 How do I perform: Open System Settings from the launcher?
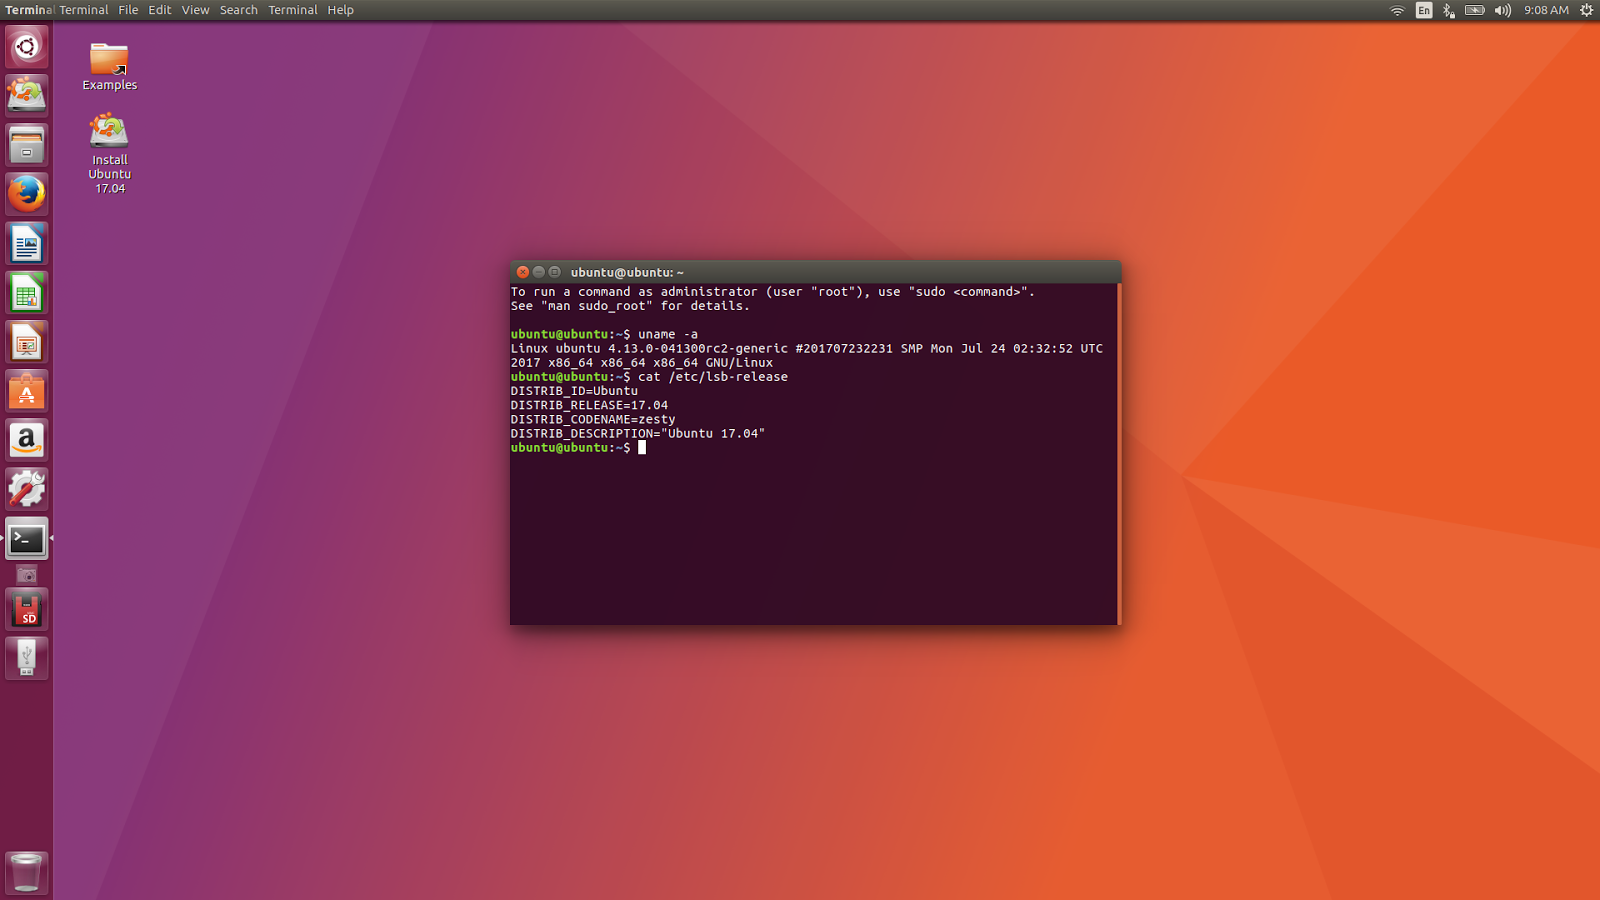26,488
